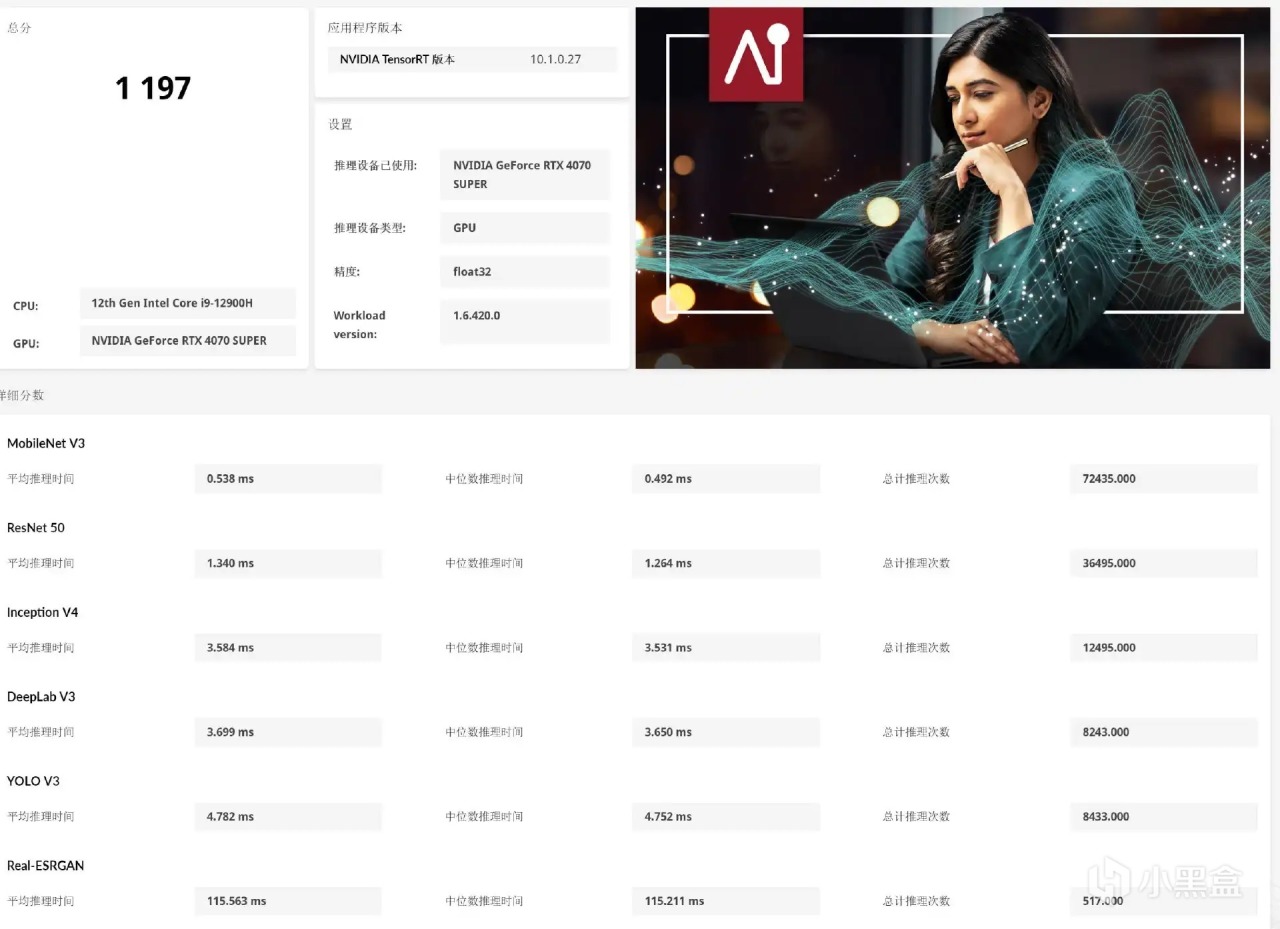Click the 设置 heading
The height and width of the screenshot is (929, 1280).
pyautogui.click(x=340, y=124)
